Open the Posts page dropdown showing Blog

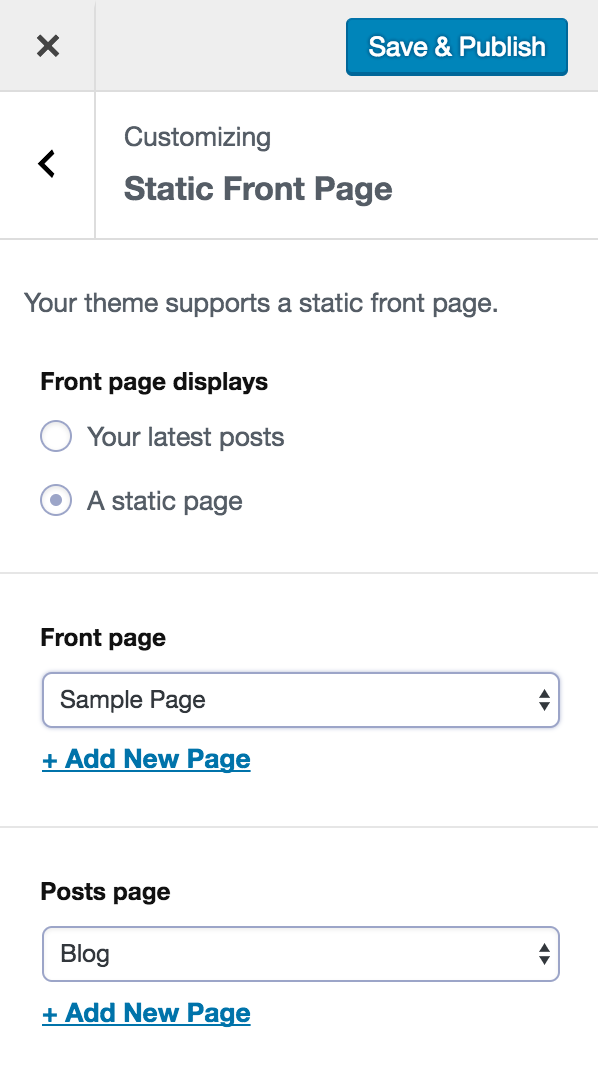point(300,954)
